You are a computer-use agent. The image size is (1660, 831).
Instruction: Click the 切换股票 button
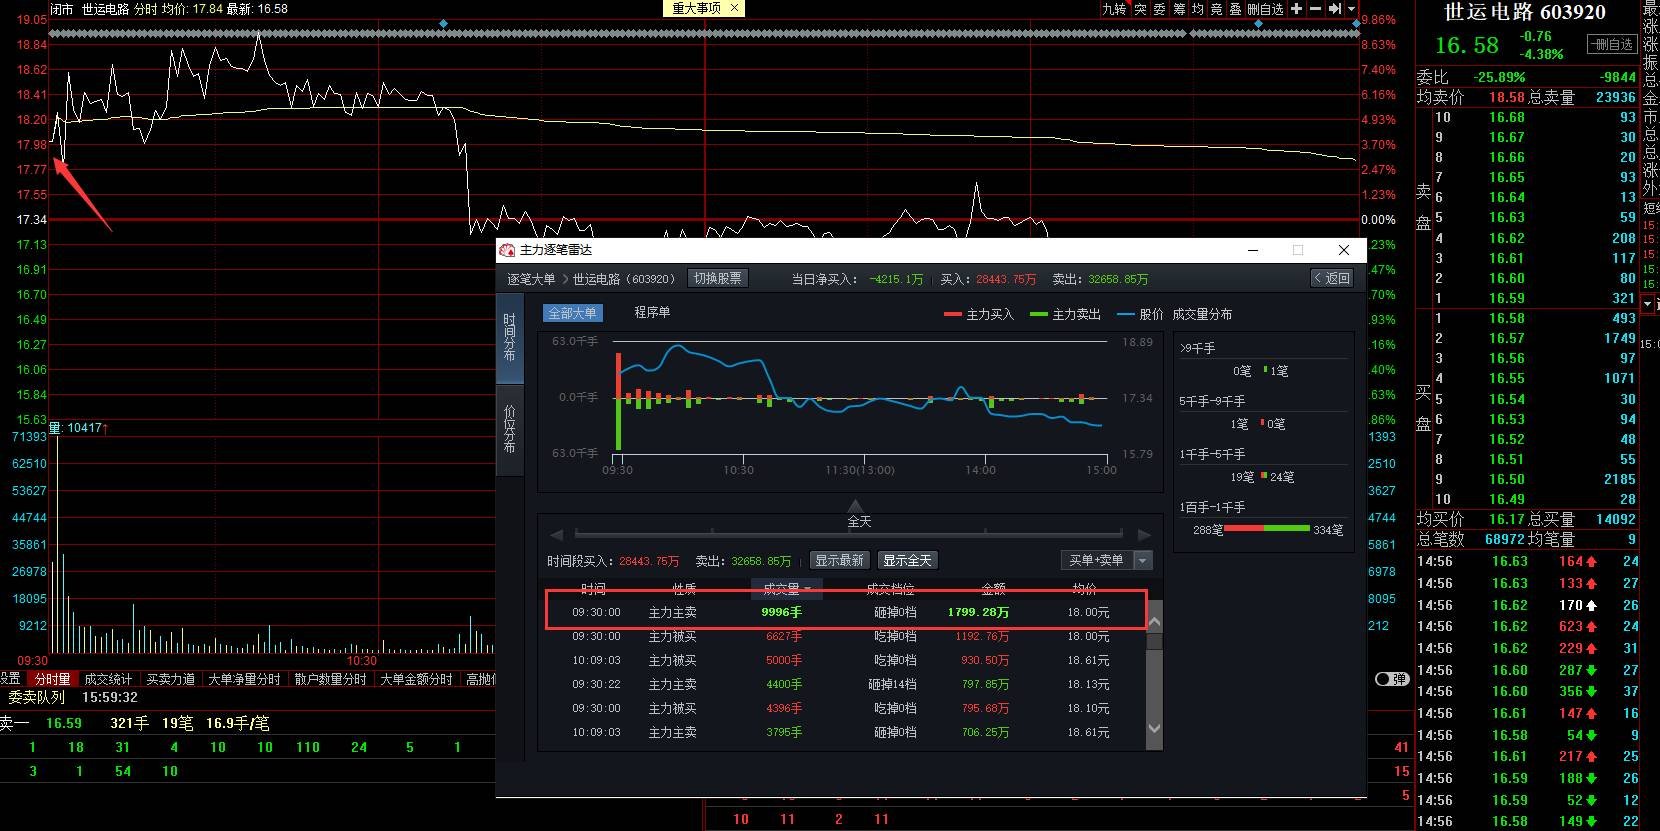click(718, 278)
